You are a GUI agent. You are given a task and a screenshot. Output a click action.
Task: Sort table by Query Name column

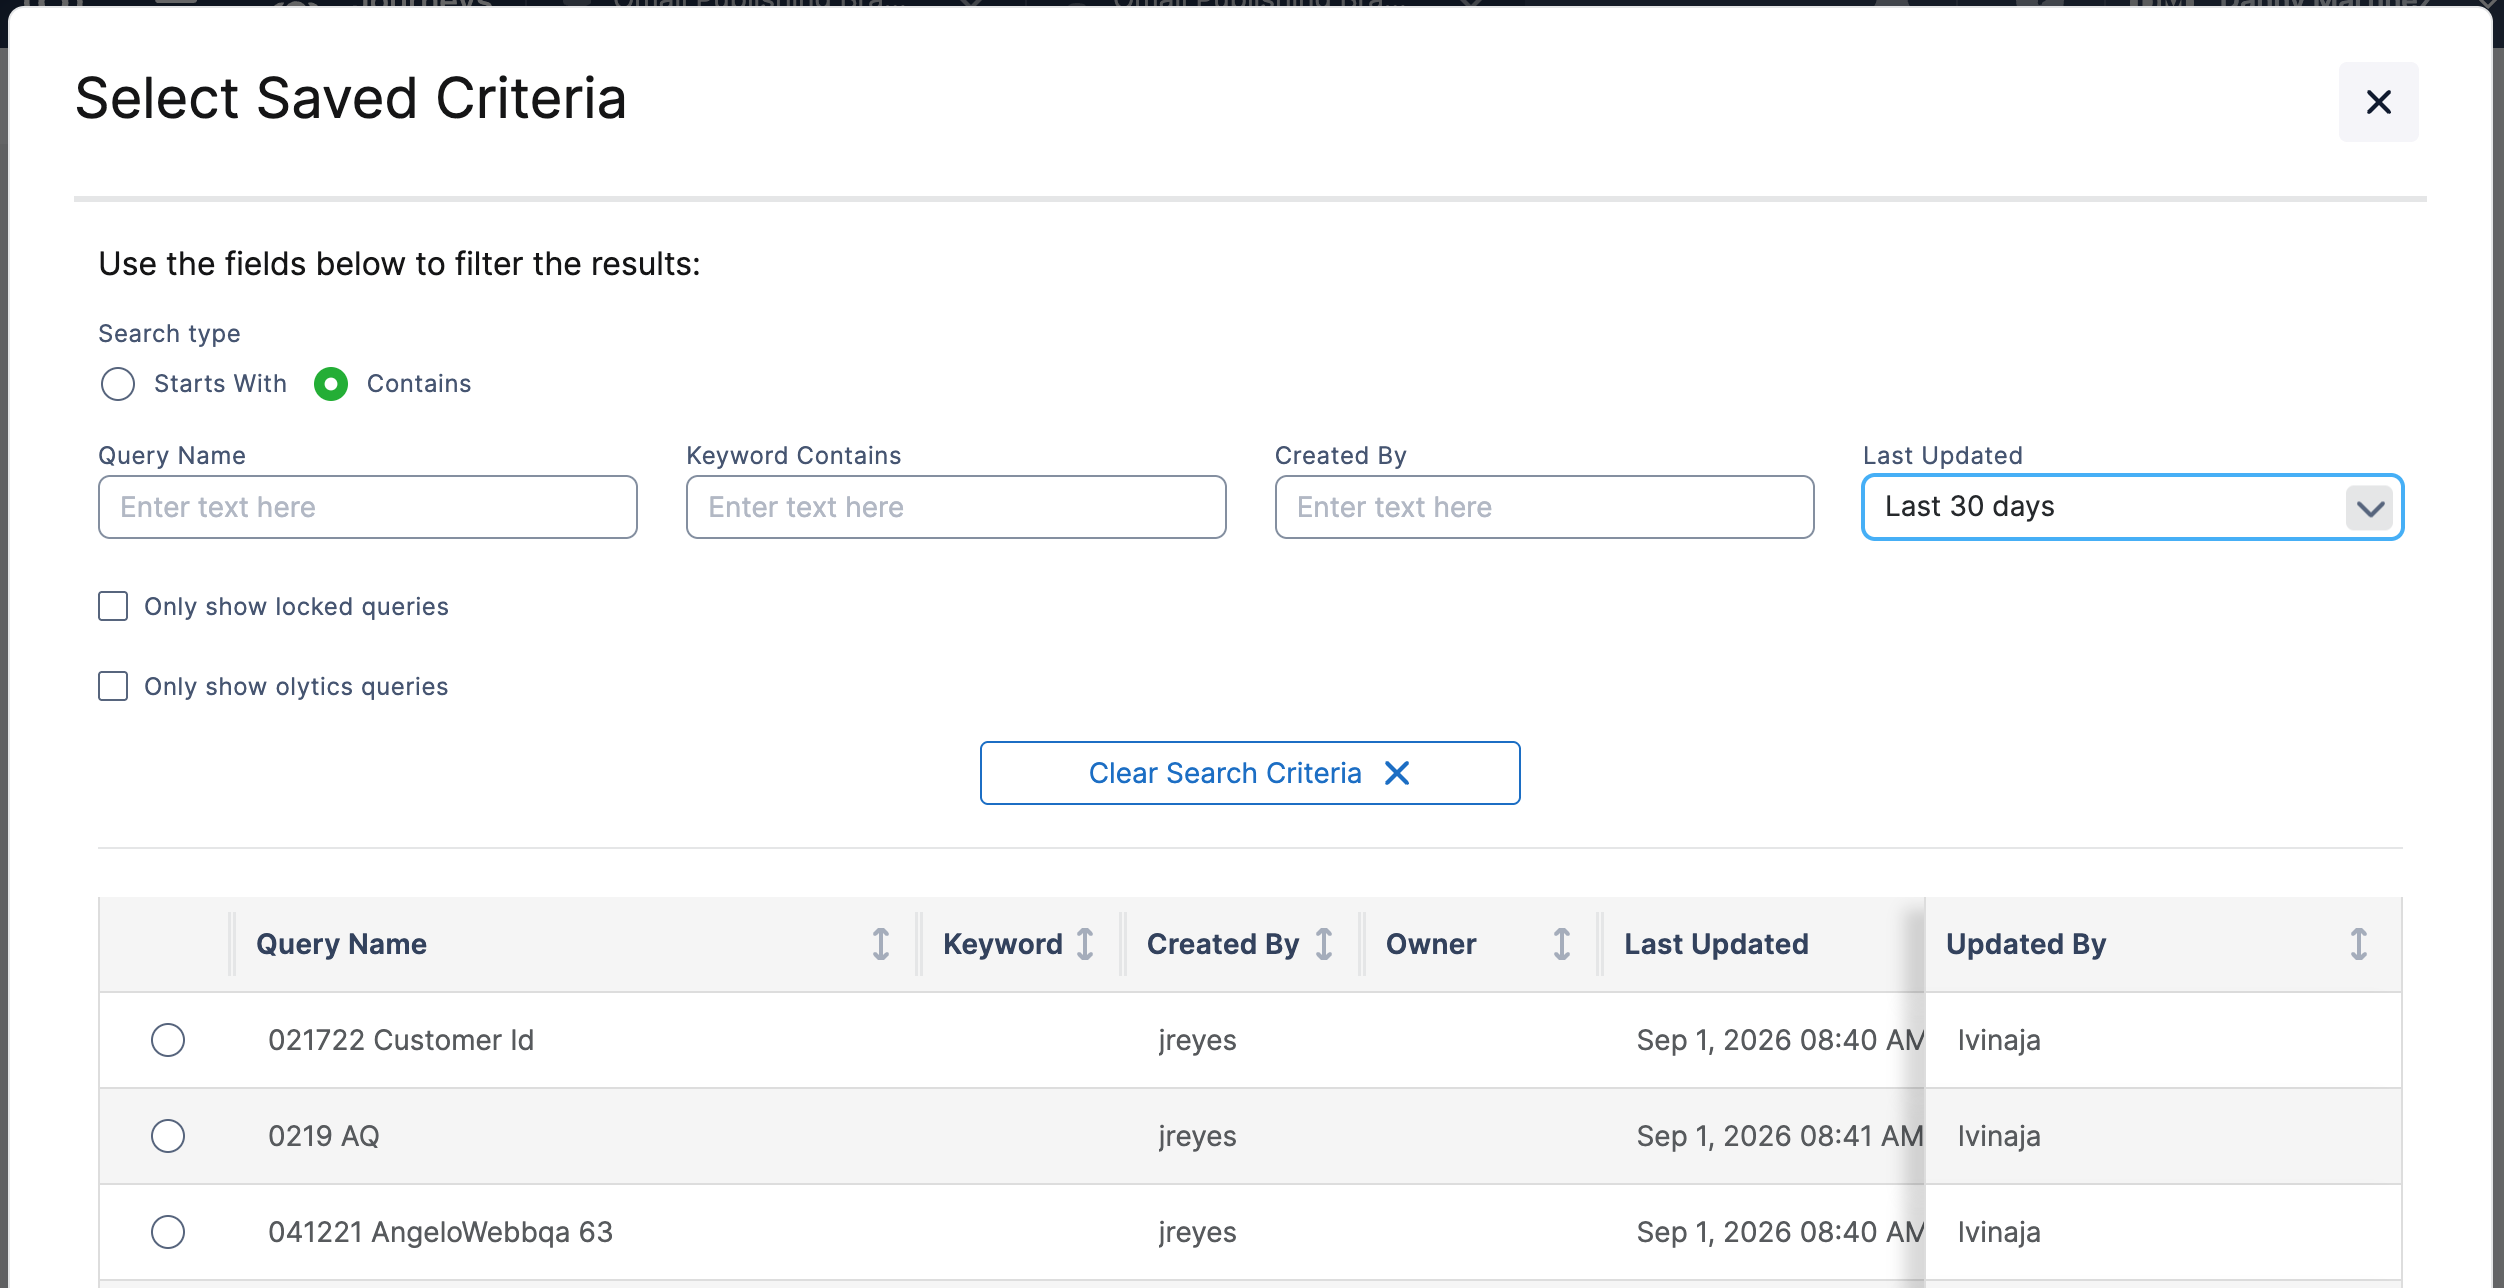(x=881, y=944)
